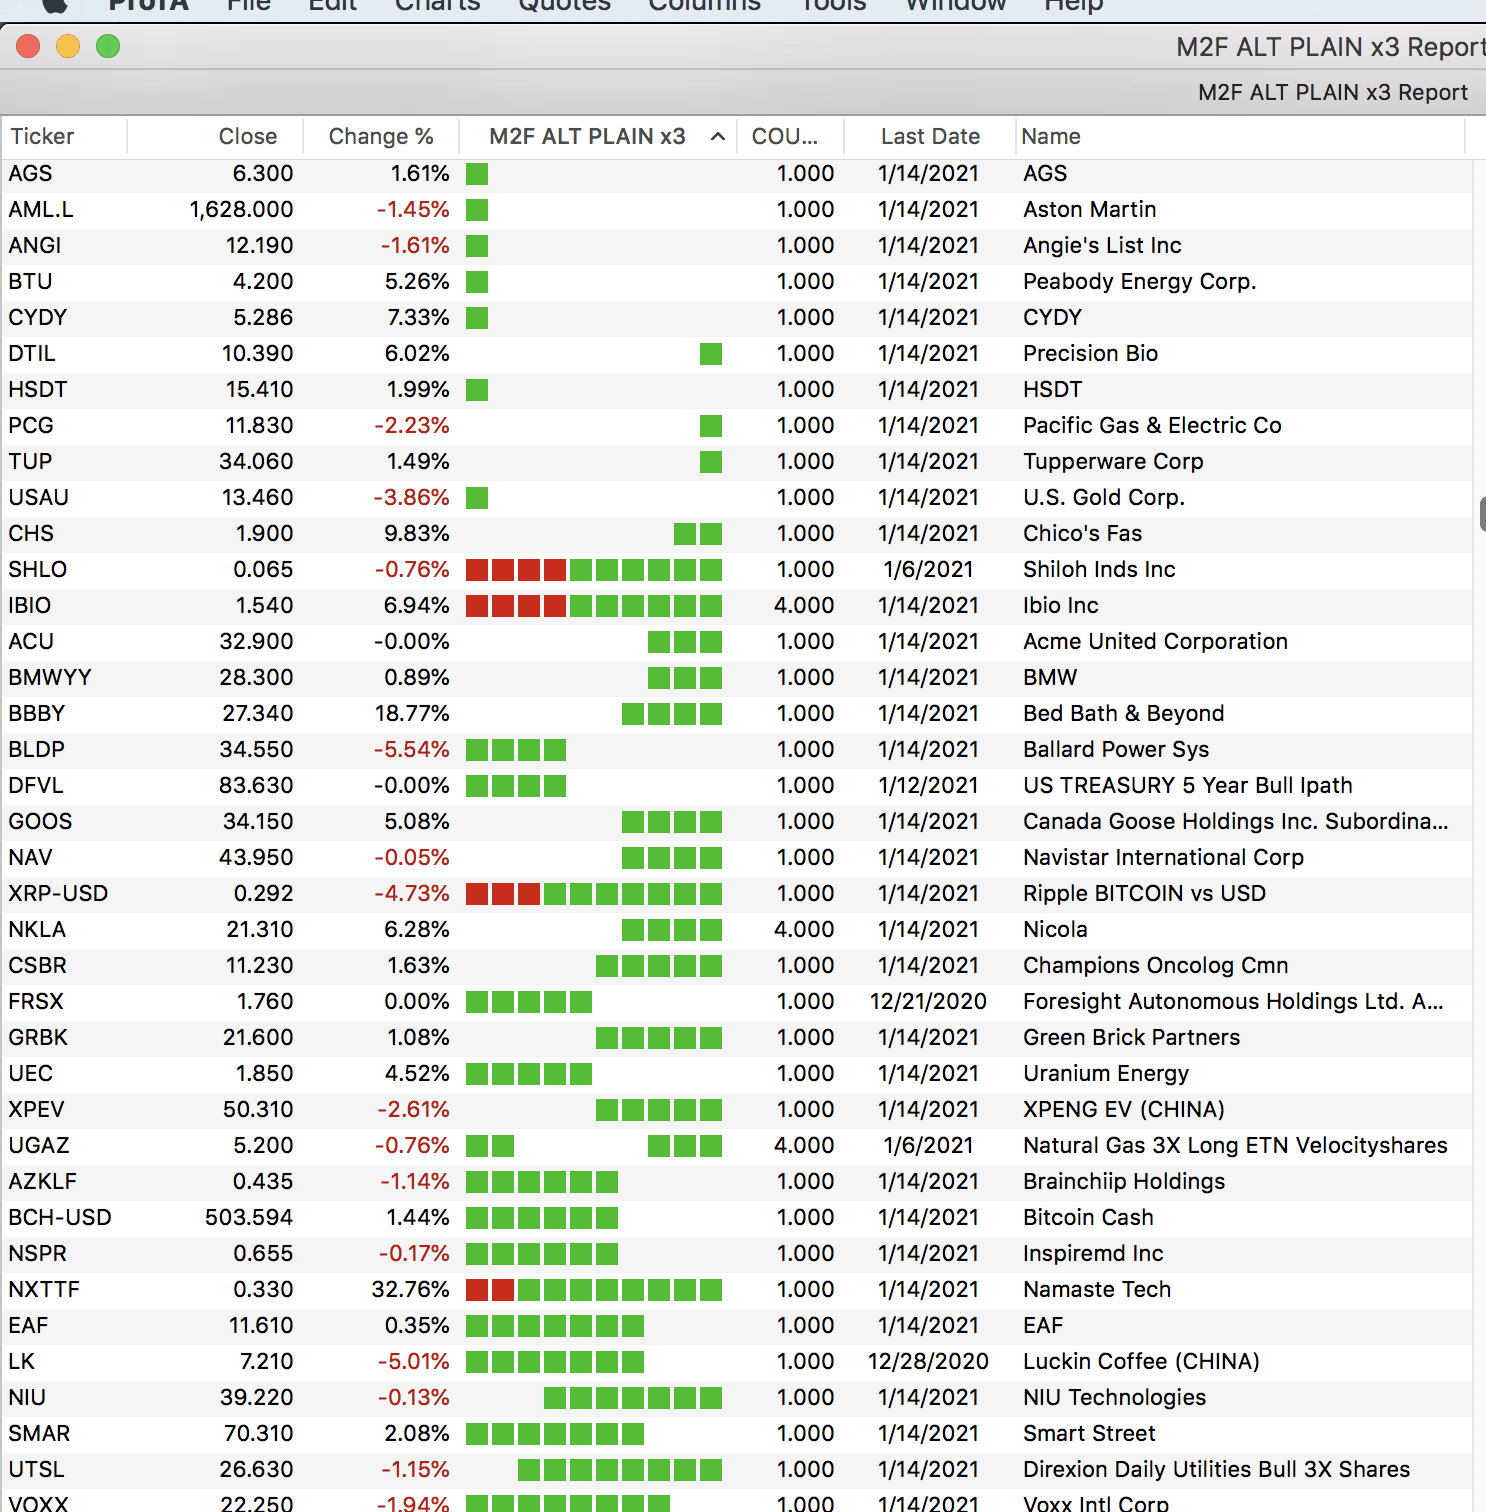The width and height of the screenshot is (1486, 1512).
Task: Select the UGAZ ticker cell
Action: click(39, 1145)
